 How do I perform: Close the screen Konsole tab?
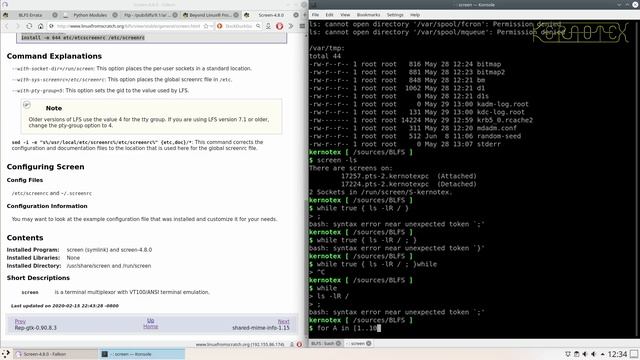[369, 344]
